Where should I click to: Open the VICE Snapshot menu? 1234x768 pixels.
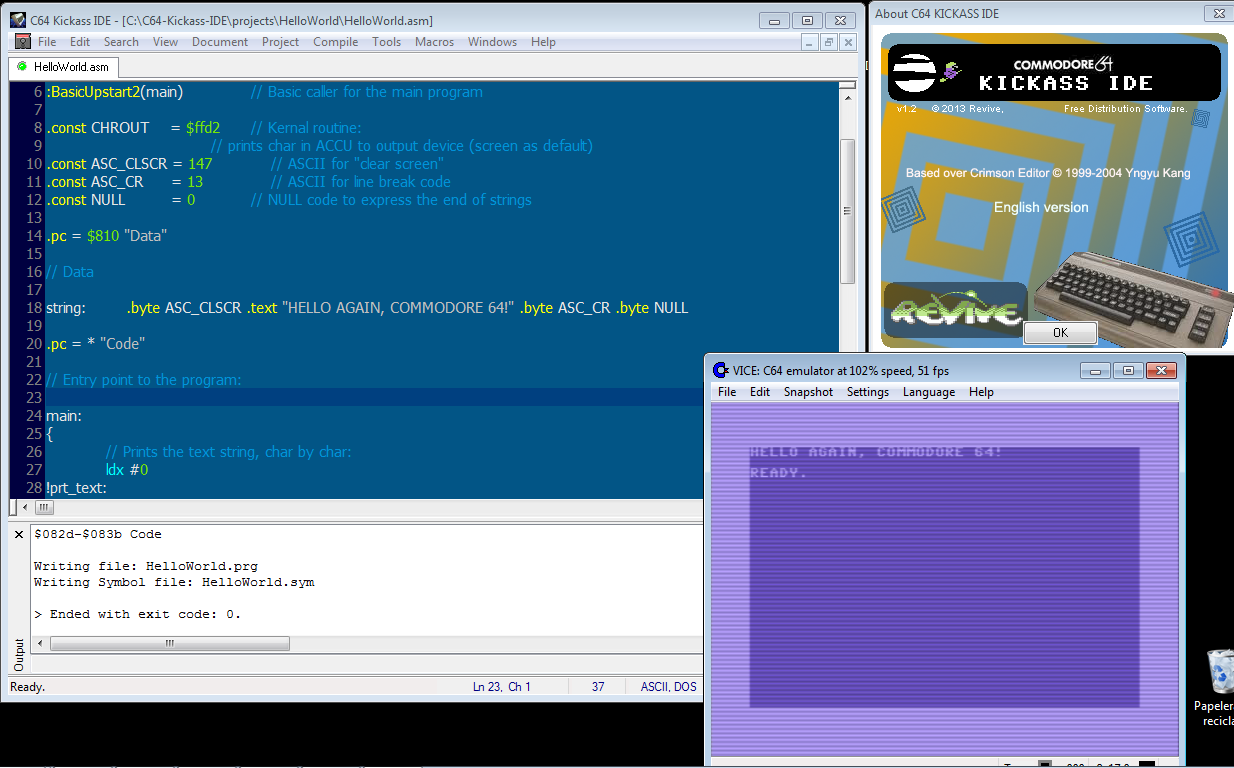click(808, 392)
